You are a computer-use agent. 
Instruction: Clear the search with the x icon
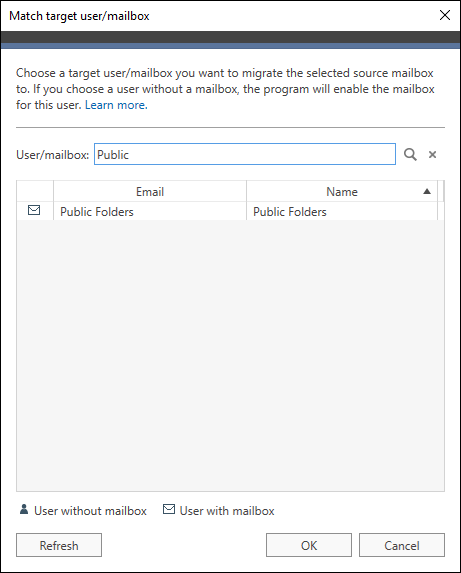click(x=433, y=155)
